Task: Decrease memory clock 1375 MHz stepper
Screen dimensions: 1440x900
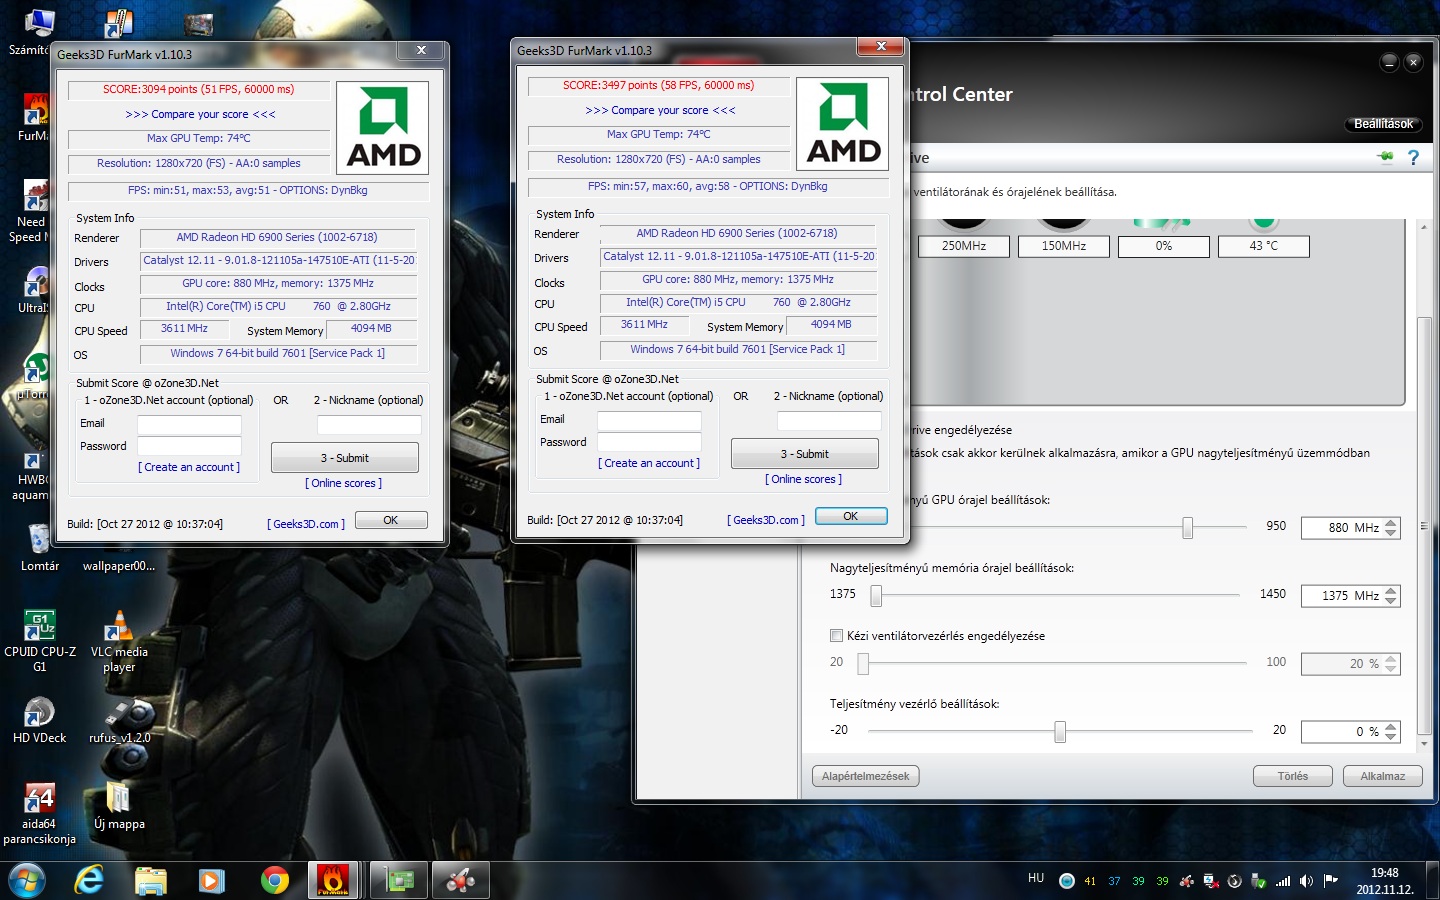Action: point(1391,601)
